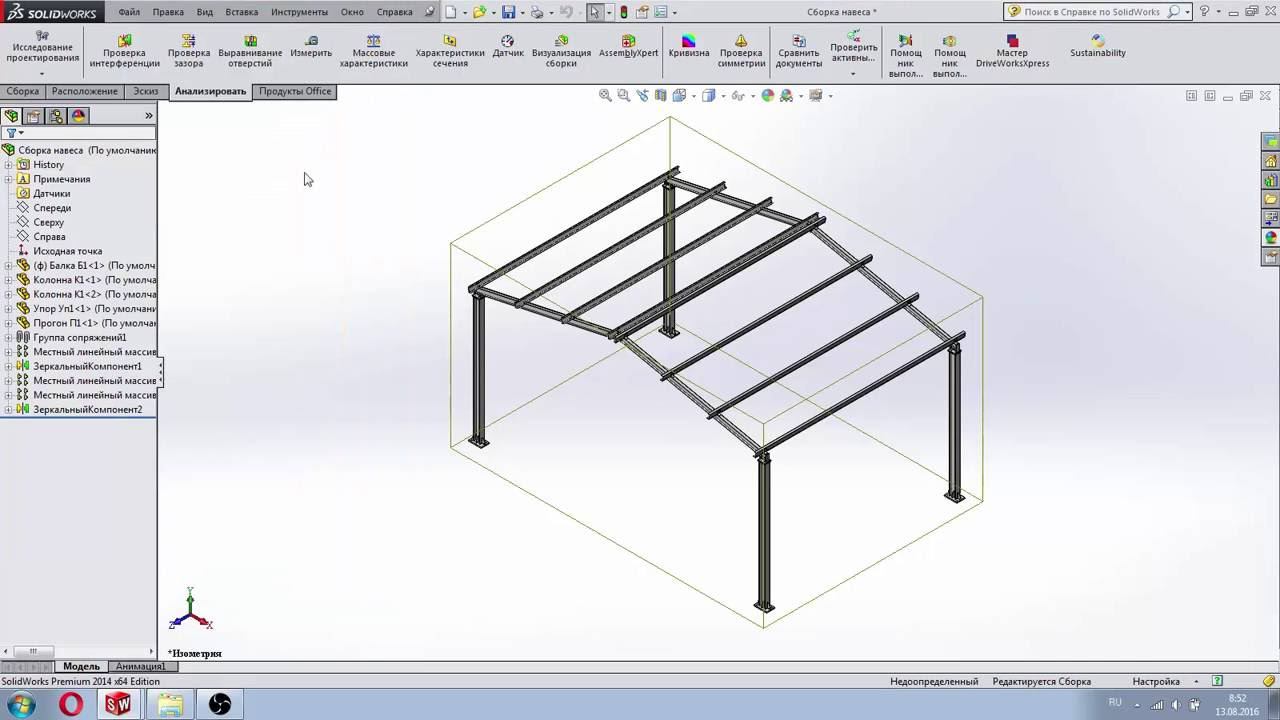Open the status bar Настройка units dropdown

coord(1197,682)
